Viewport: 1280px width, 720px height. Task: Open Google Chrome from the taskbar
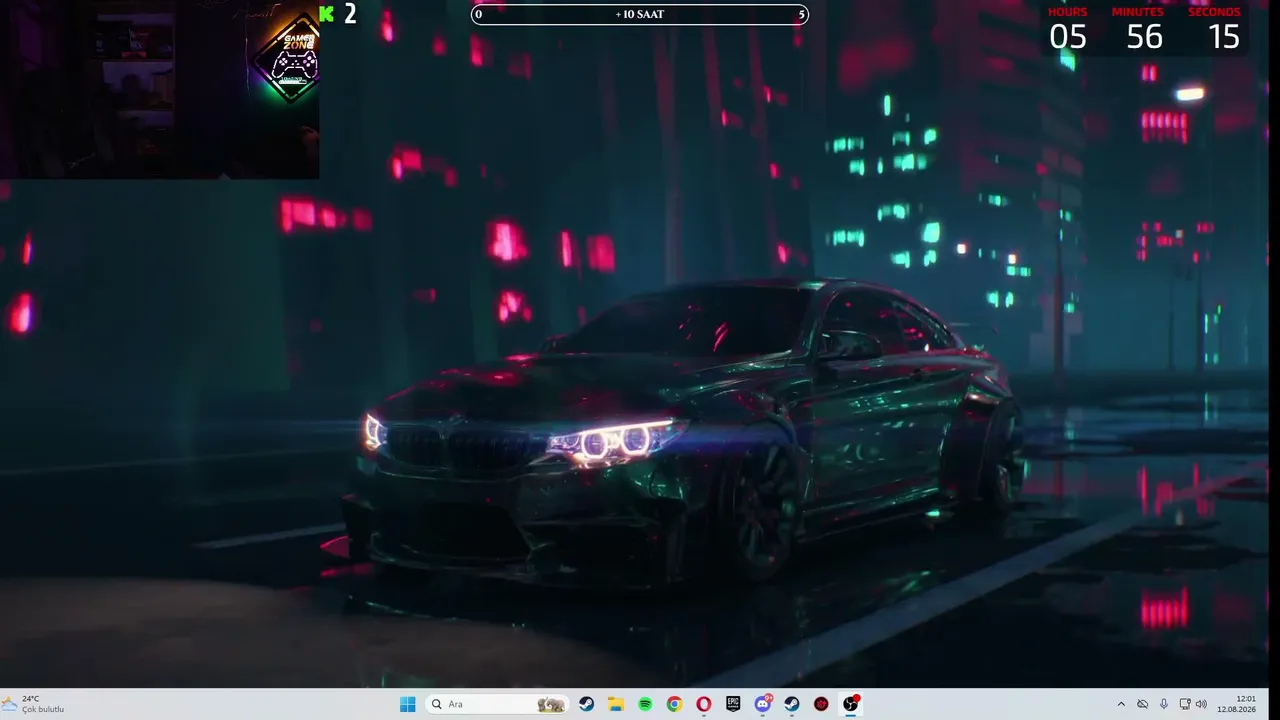pyautogui.click(x=675, y=704)
